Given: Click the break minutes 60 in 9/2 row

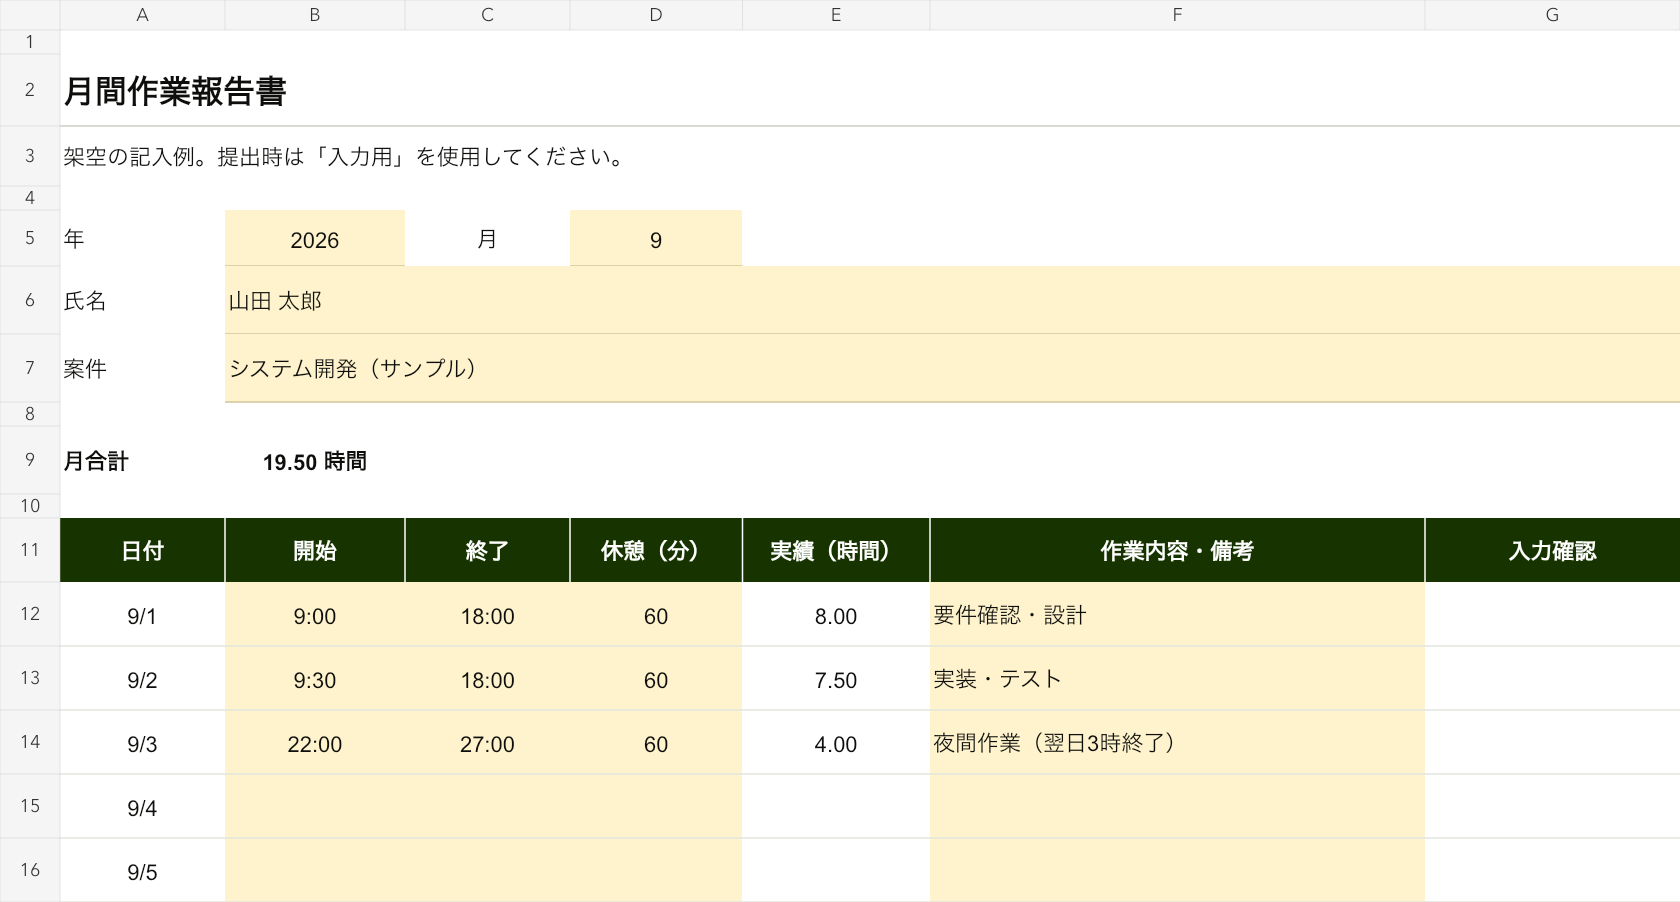Looking at the screenshot, I should tap(656, 679).
